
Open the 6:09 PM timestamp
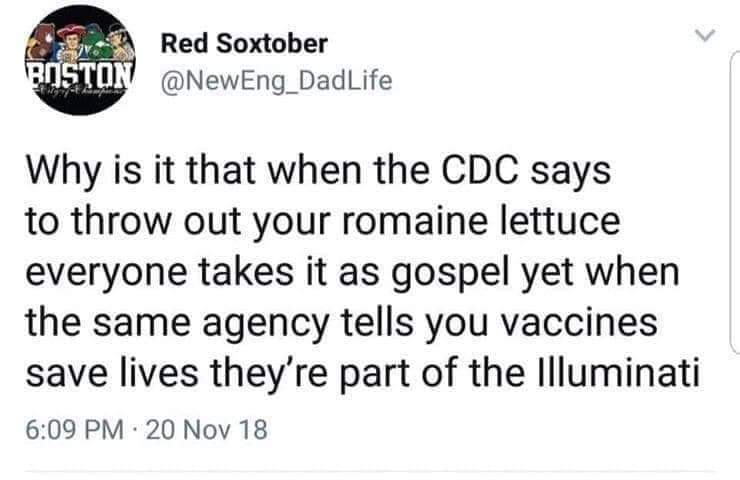pyautogui.click(x=75, y=430)
